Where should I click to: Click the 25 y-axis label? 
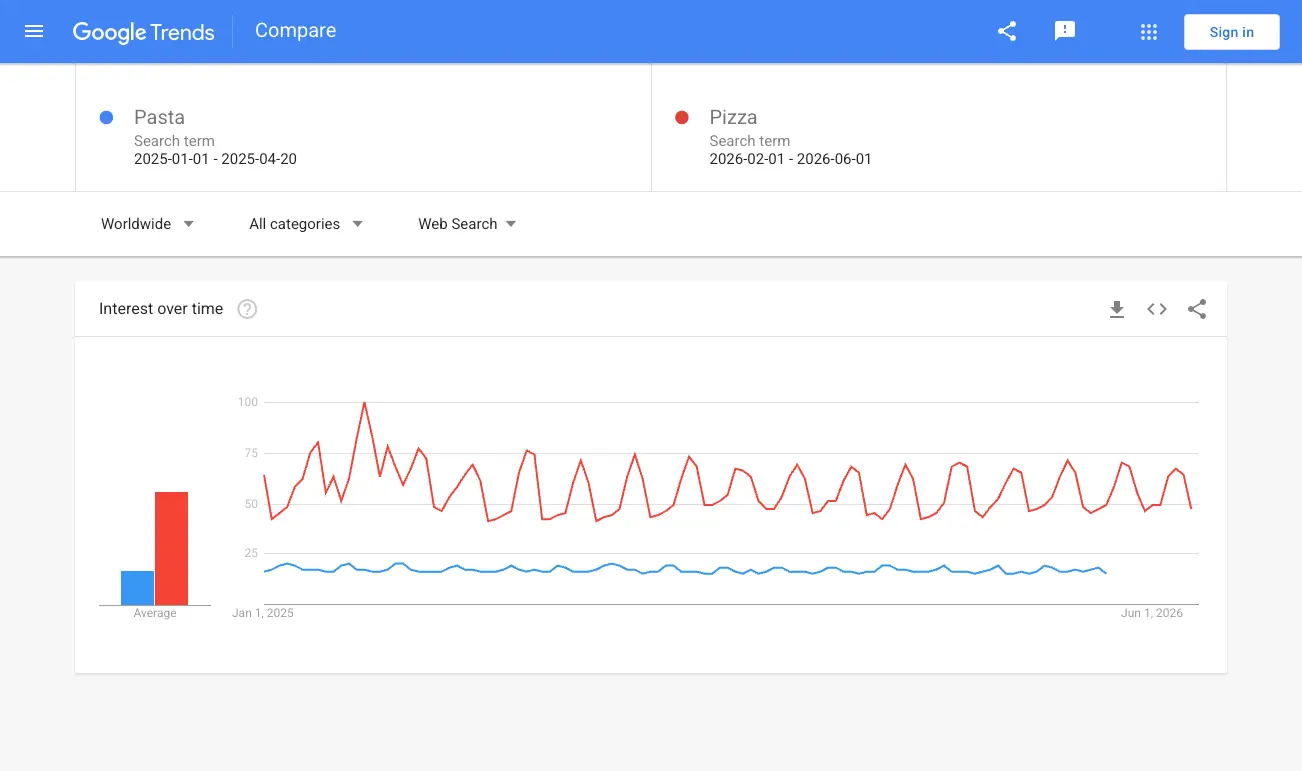pyautogui.click(x=250, y=553)
